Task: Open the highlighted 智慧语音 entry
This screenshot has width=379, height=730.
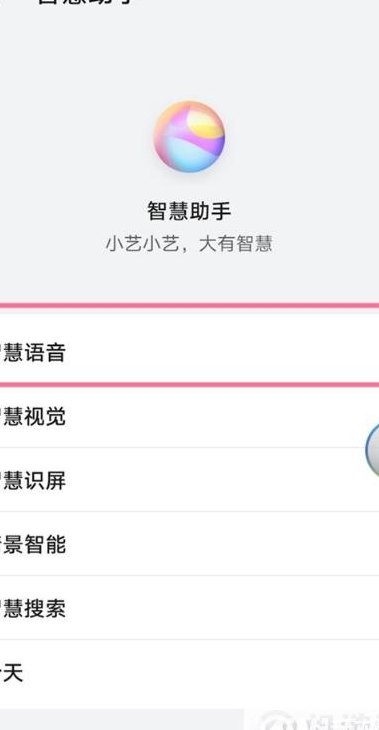Action: 190,352
